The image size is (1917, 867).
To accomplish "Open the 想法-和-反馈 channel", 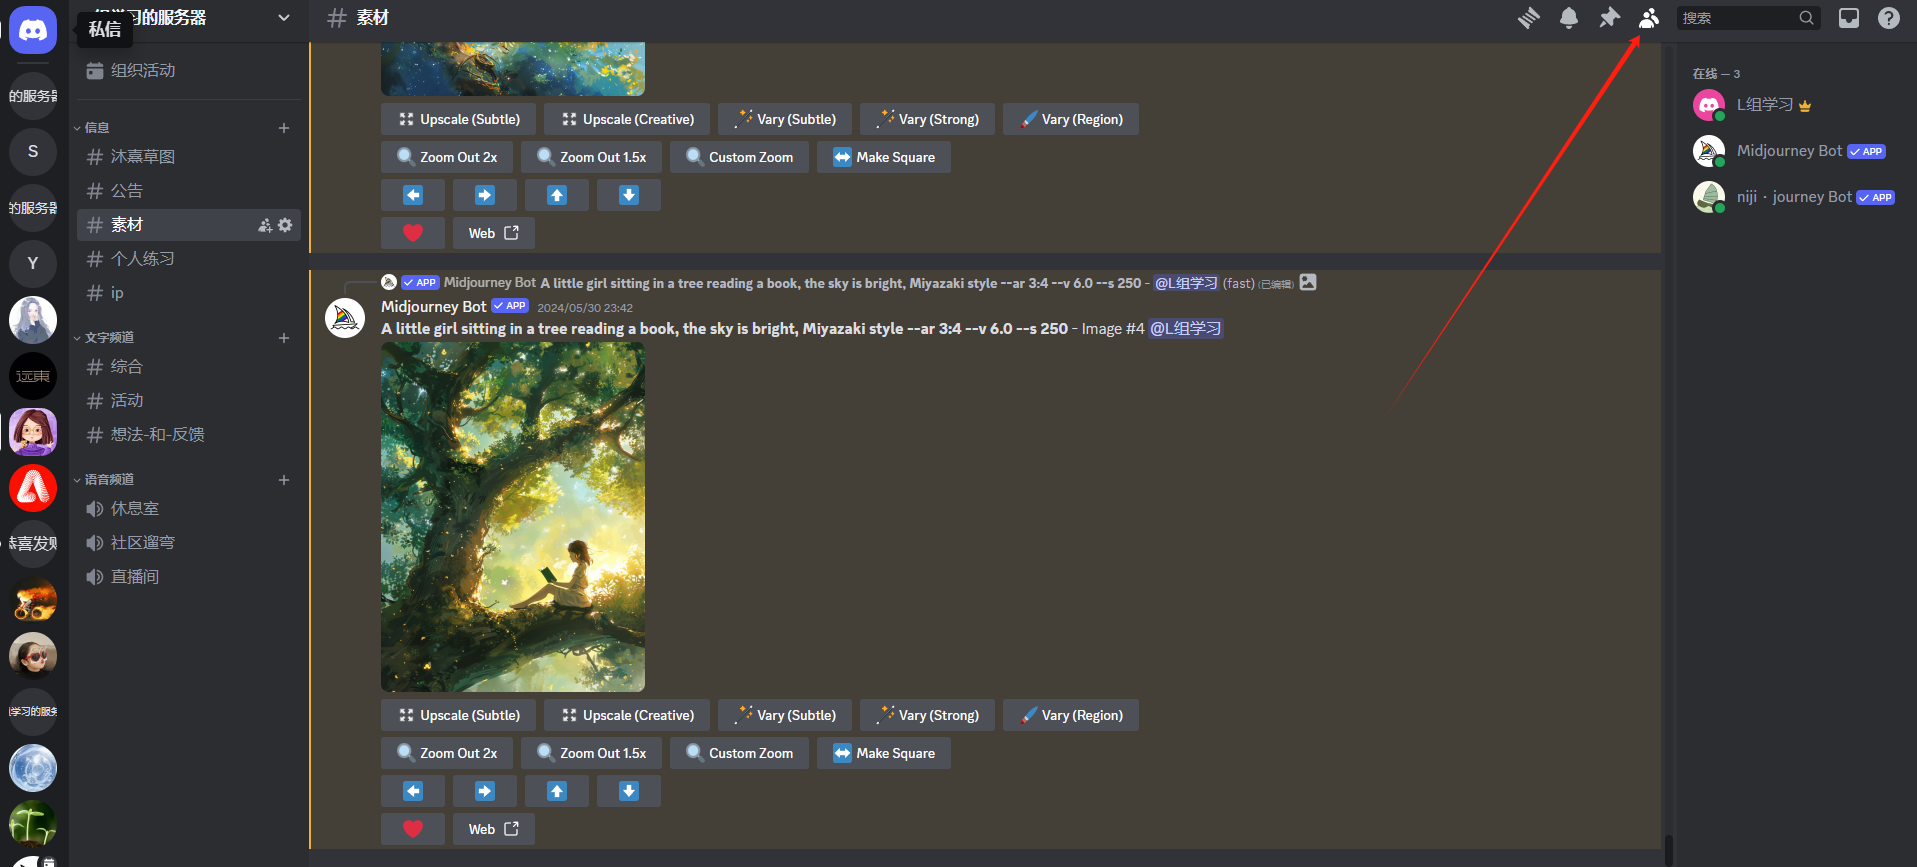I will point(189,435).
